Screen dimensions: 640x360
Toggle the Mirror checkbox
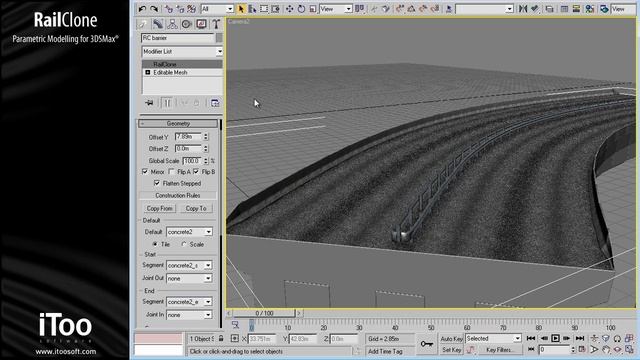click(145, 172)
